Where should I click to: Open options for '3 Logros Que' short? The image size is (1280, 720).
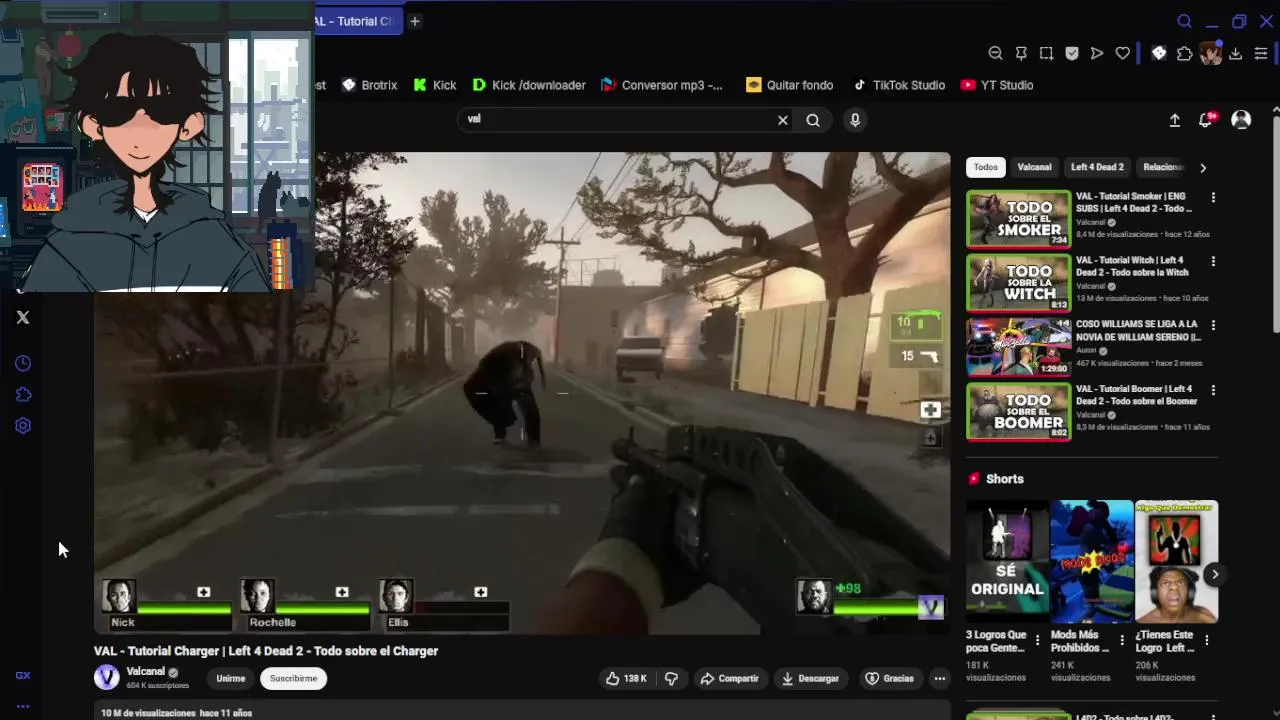click(x=1037, y=640)
